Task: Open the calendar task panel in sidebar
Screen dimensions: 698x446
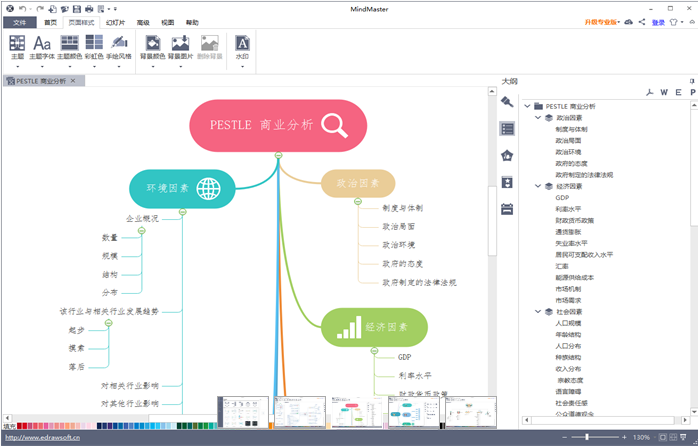Action: (507, 209)
